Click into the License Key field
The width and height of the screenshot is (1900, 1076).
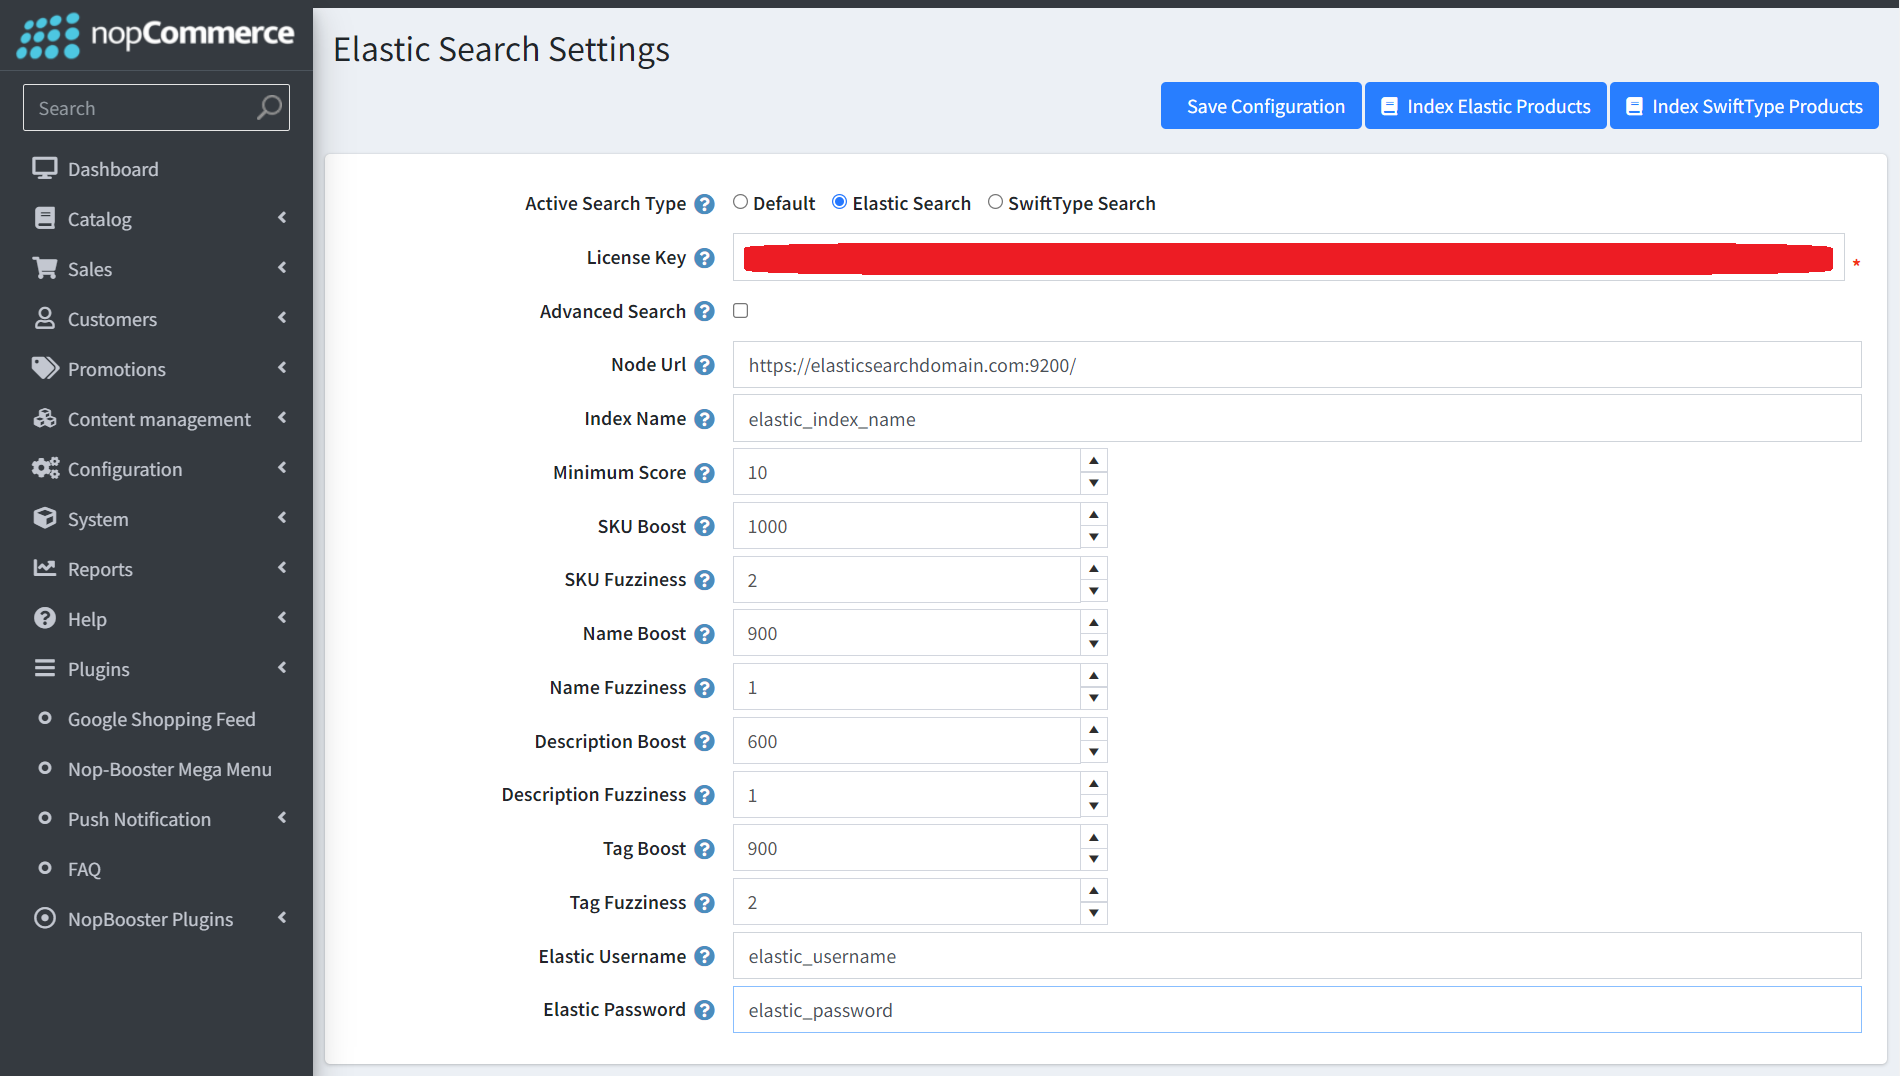1288,258
